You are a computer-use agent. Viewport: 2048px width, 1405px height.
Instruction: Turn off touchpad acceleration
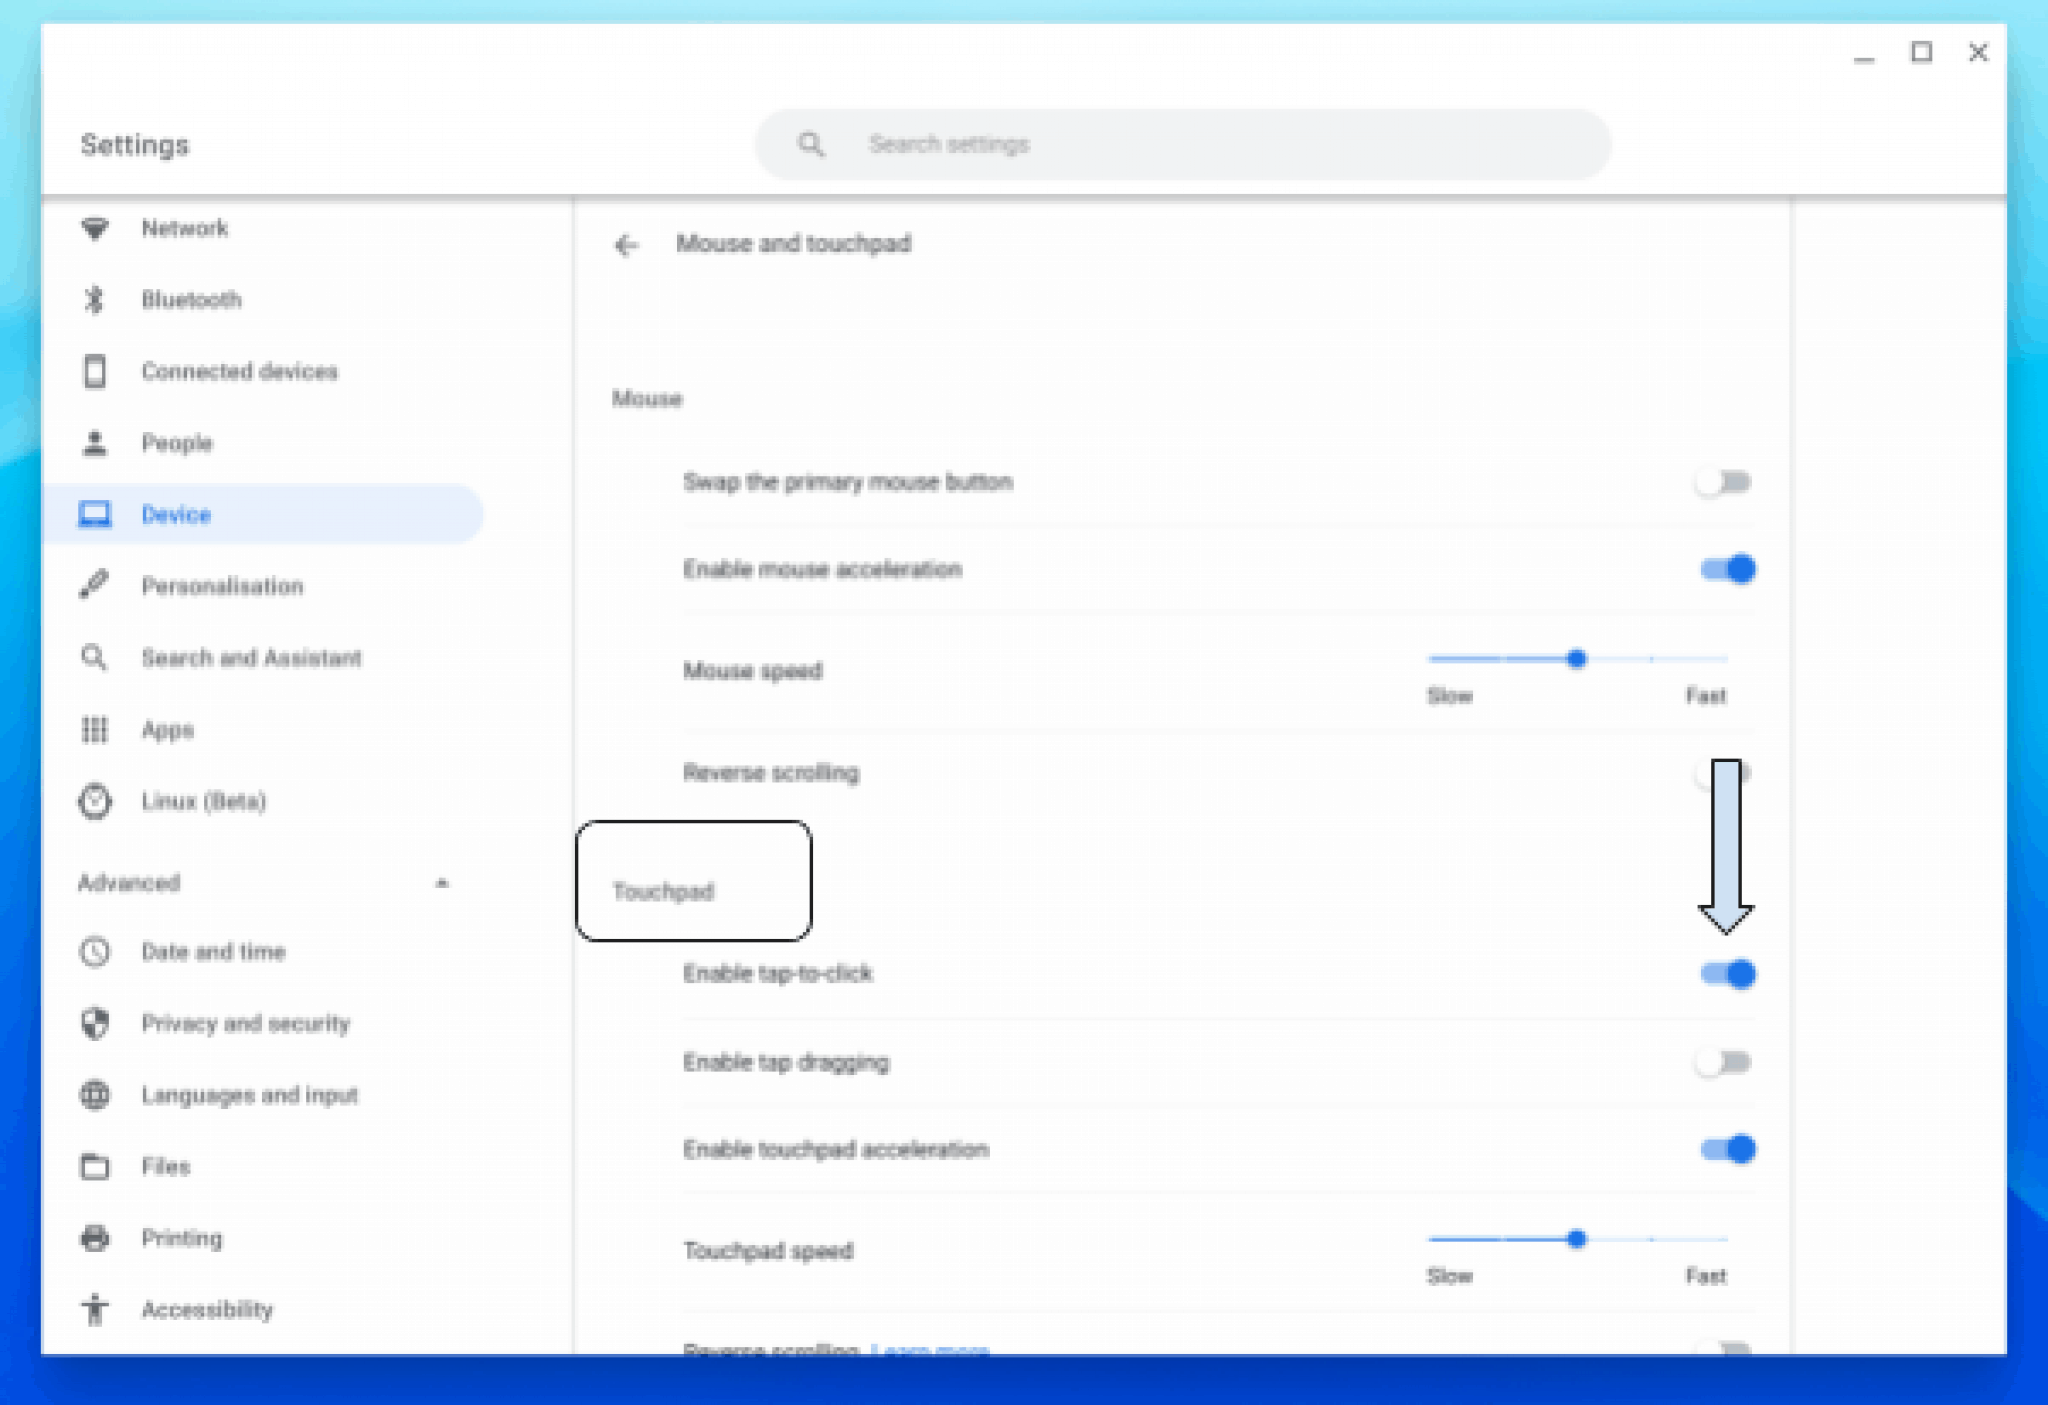(1727, 1149)
